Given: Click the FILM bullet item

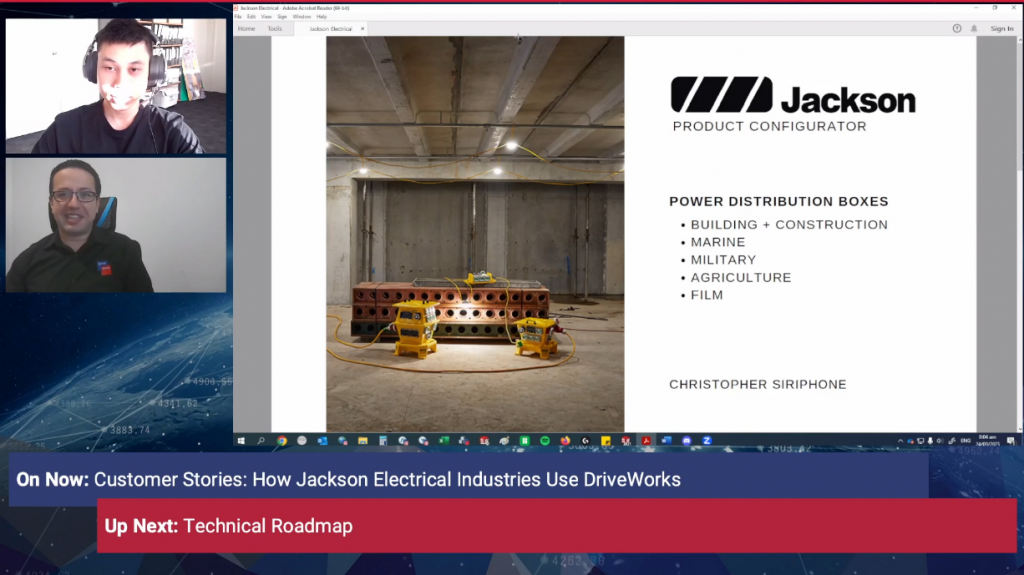Looking at the screenshot, I should coord(707,295).
